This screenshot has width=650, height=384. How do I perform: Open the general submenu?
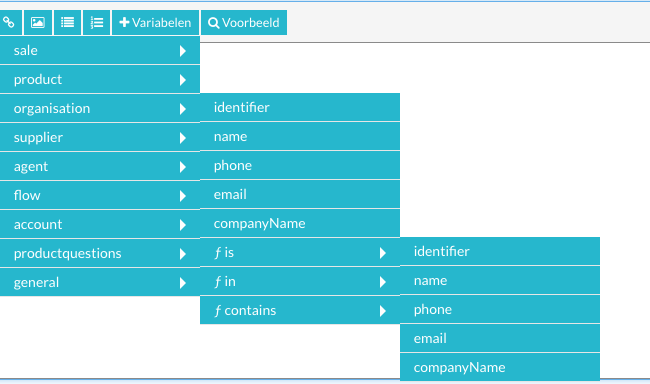tap(99, 283)
